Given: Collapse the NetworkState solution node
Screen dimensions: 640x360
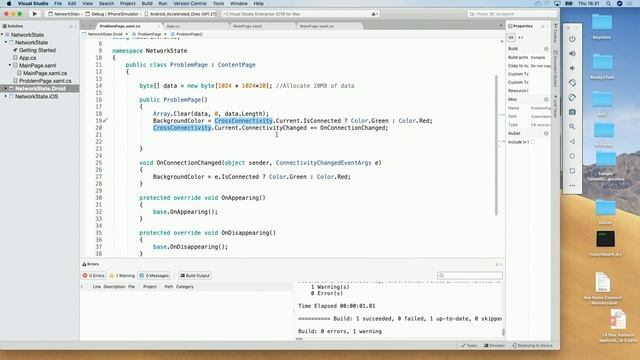Looking at the screenshot, I should tap(2, 35).
